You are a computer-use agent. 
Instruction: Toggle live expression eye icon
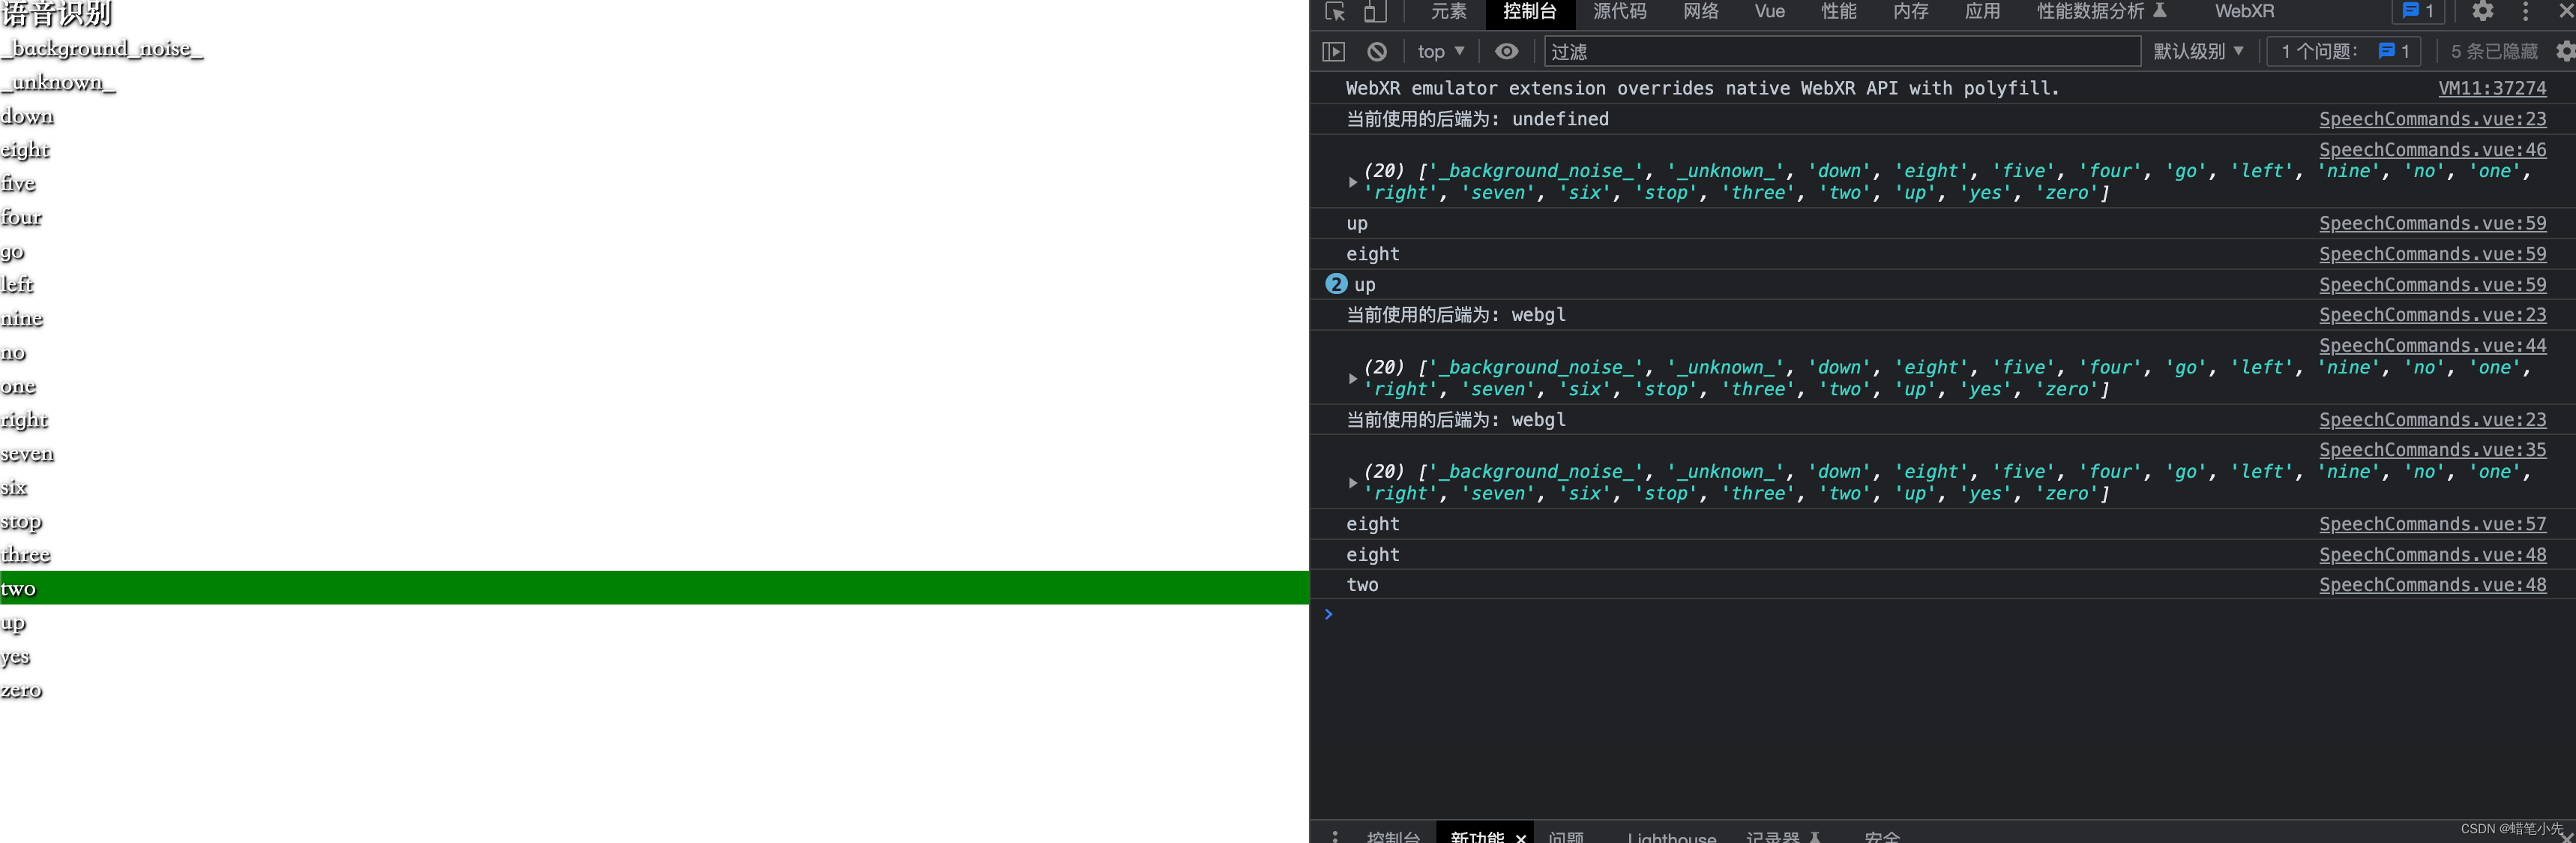[1506, 52]
